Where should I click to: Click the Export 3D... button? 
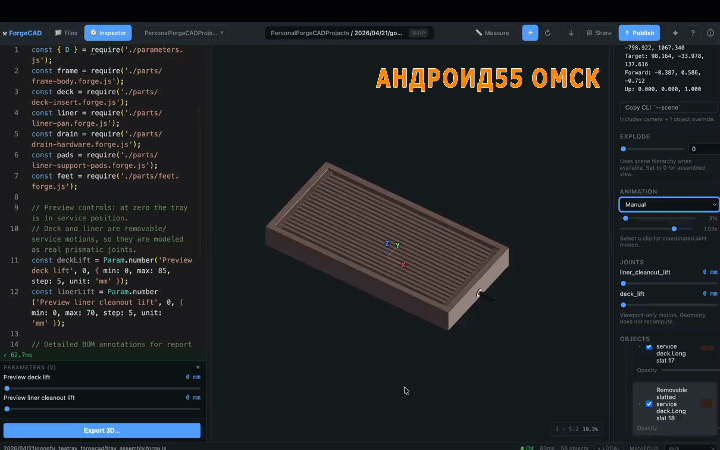coord(102,430)
